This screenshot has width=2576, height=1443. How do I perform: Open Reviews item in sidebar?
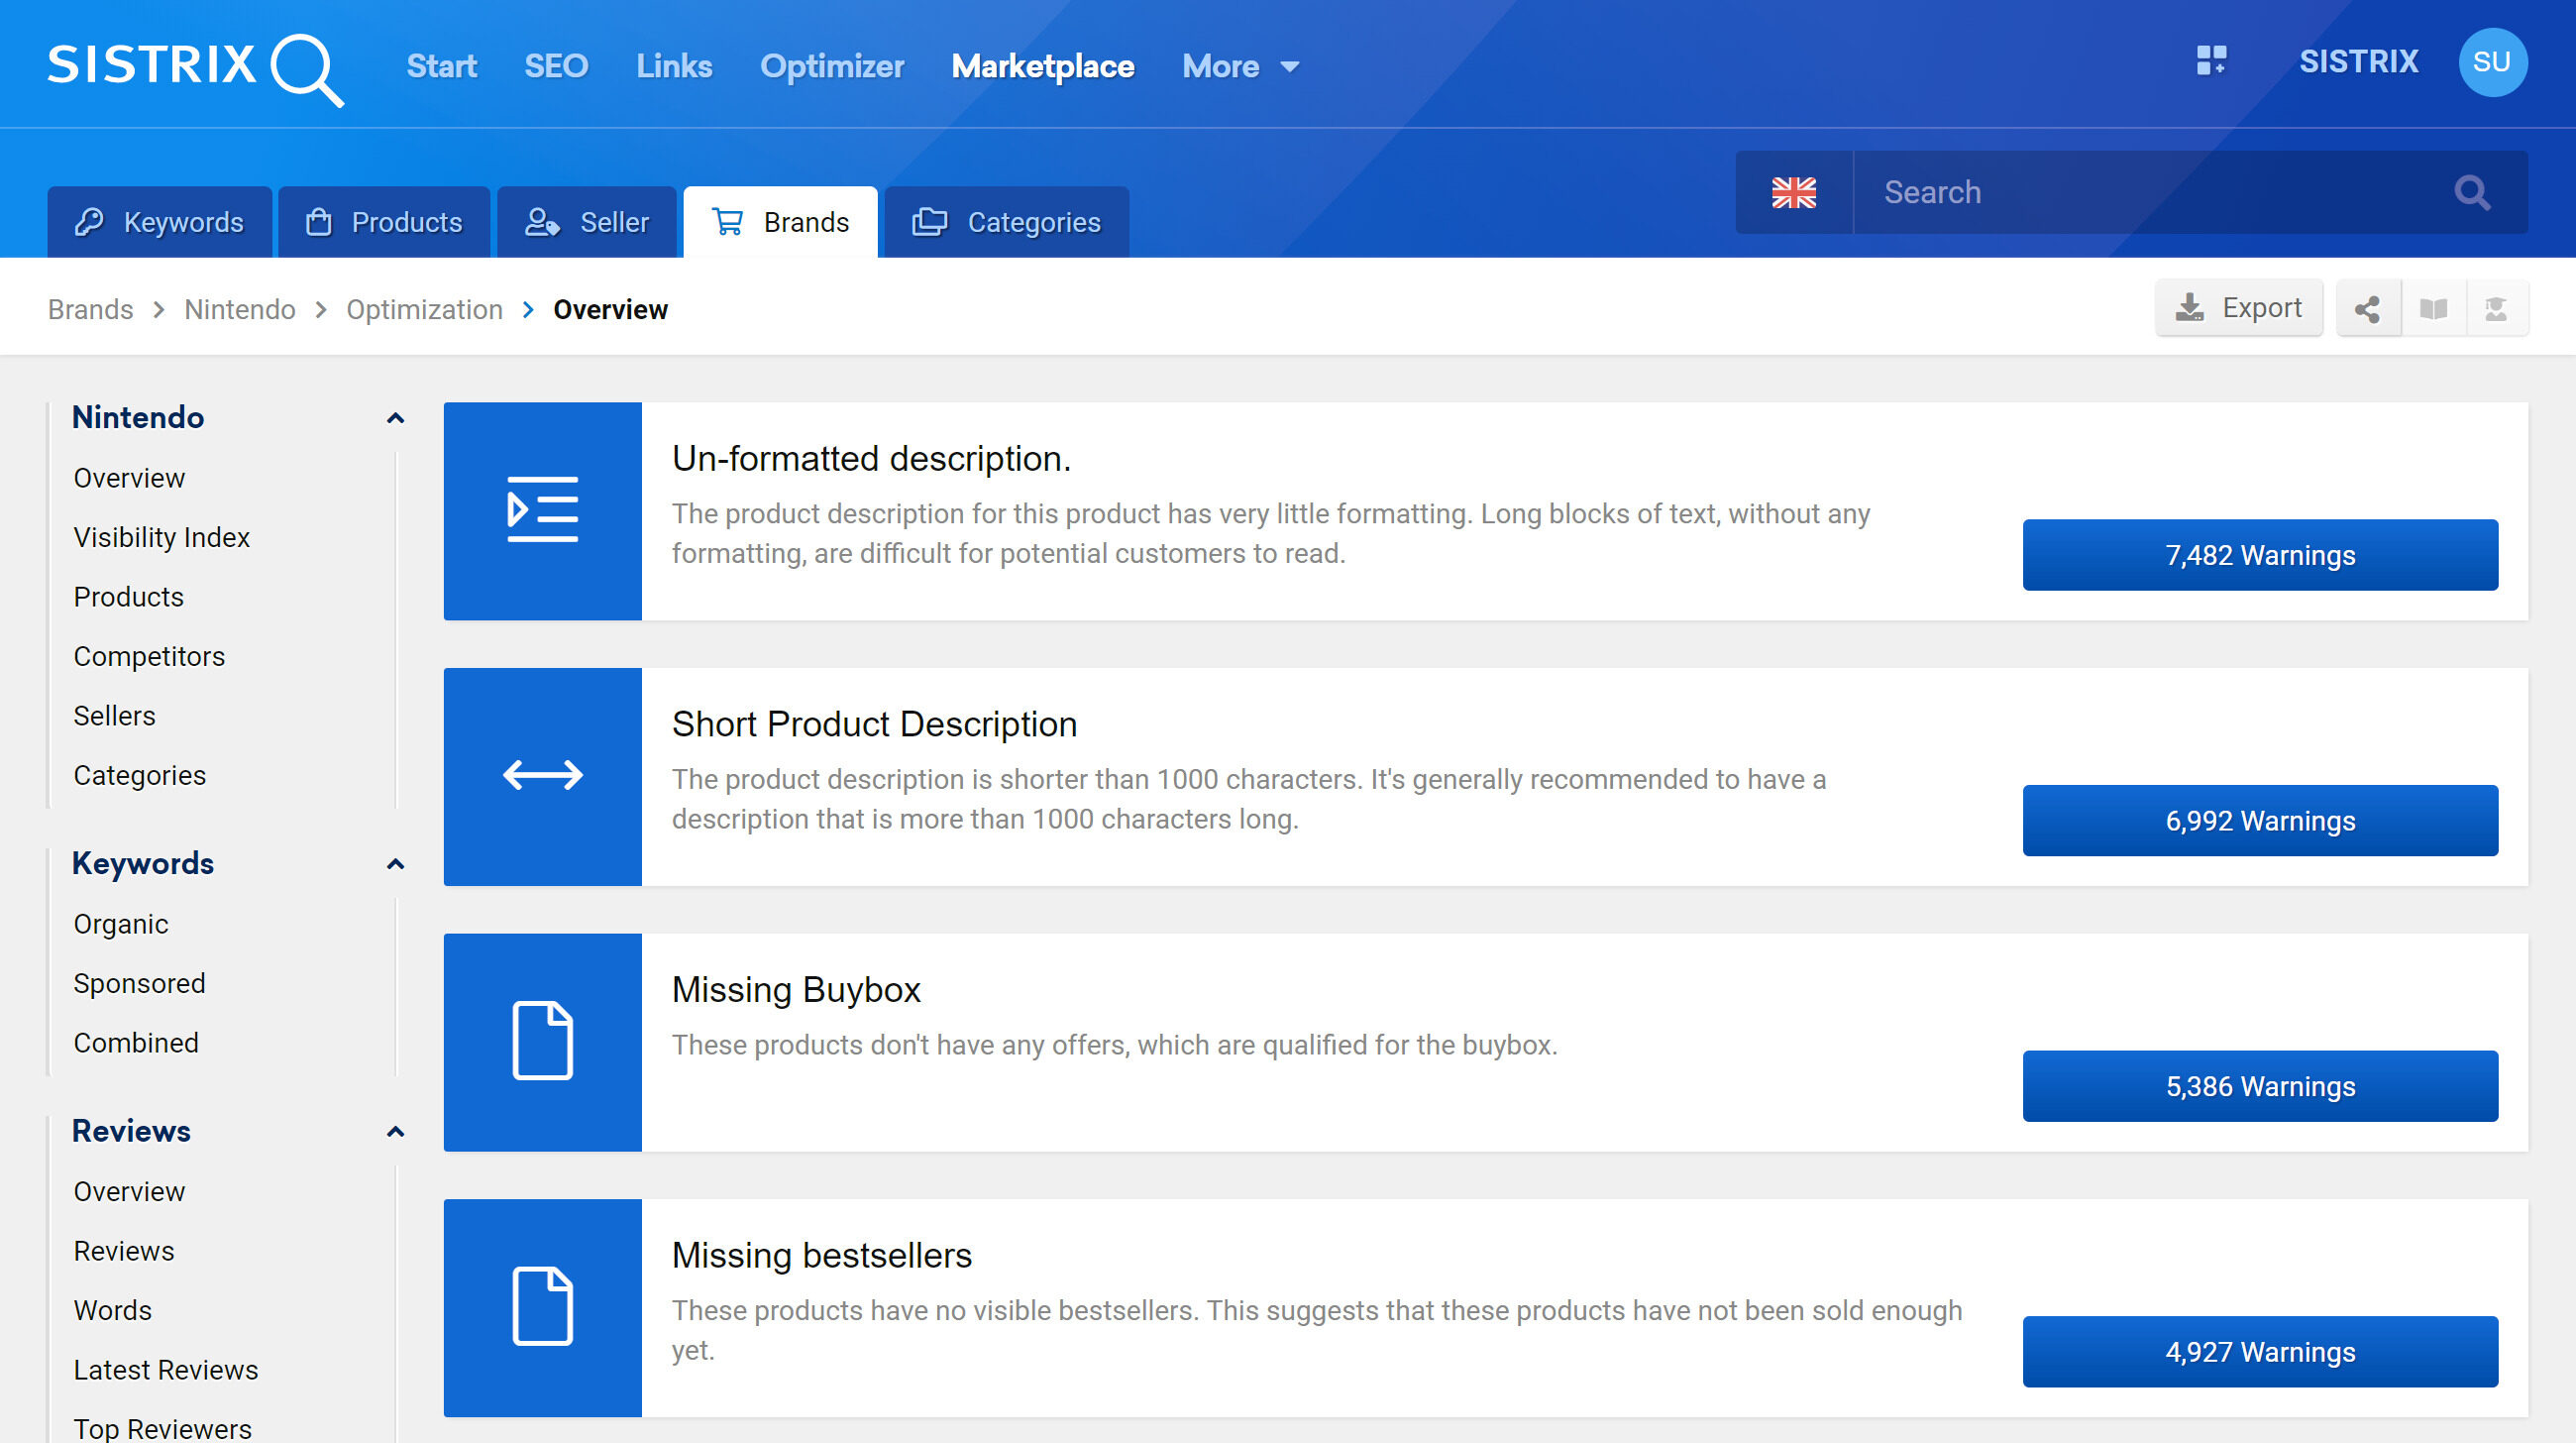tap(124, 1251)
